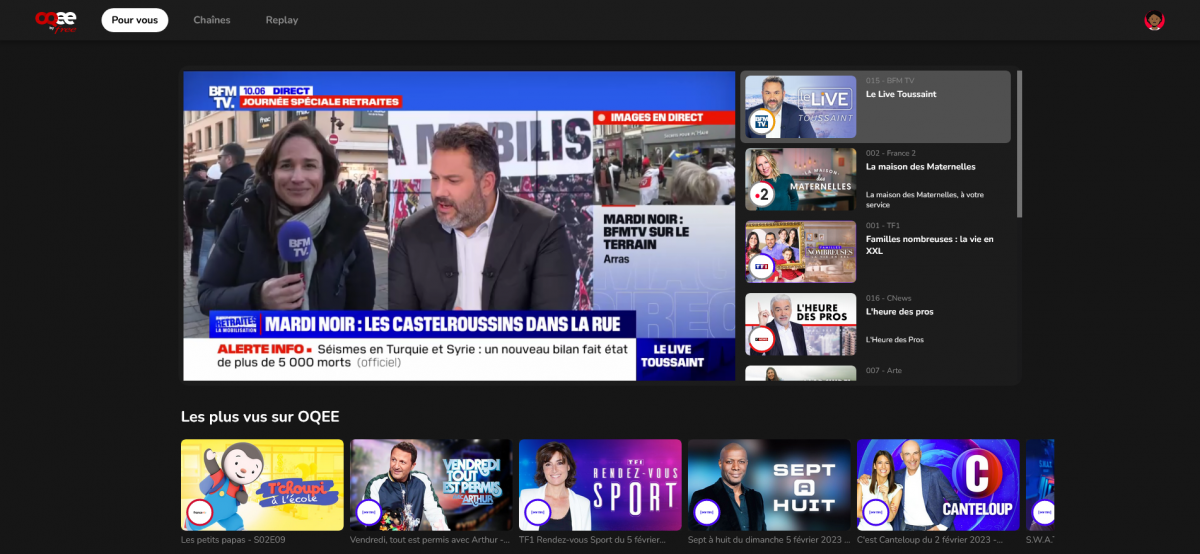The height and width of the screenshot is (554, 1200).
Task: Click the TF1 channel logo badge
Action: click(762, 267)
